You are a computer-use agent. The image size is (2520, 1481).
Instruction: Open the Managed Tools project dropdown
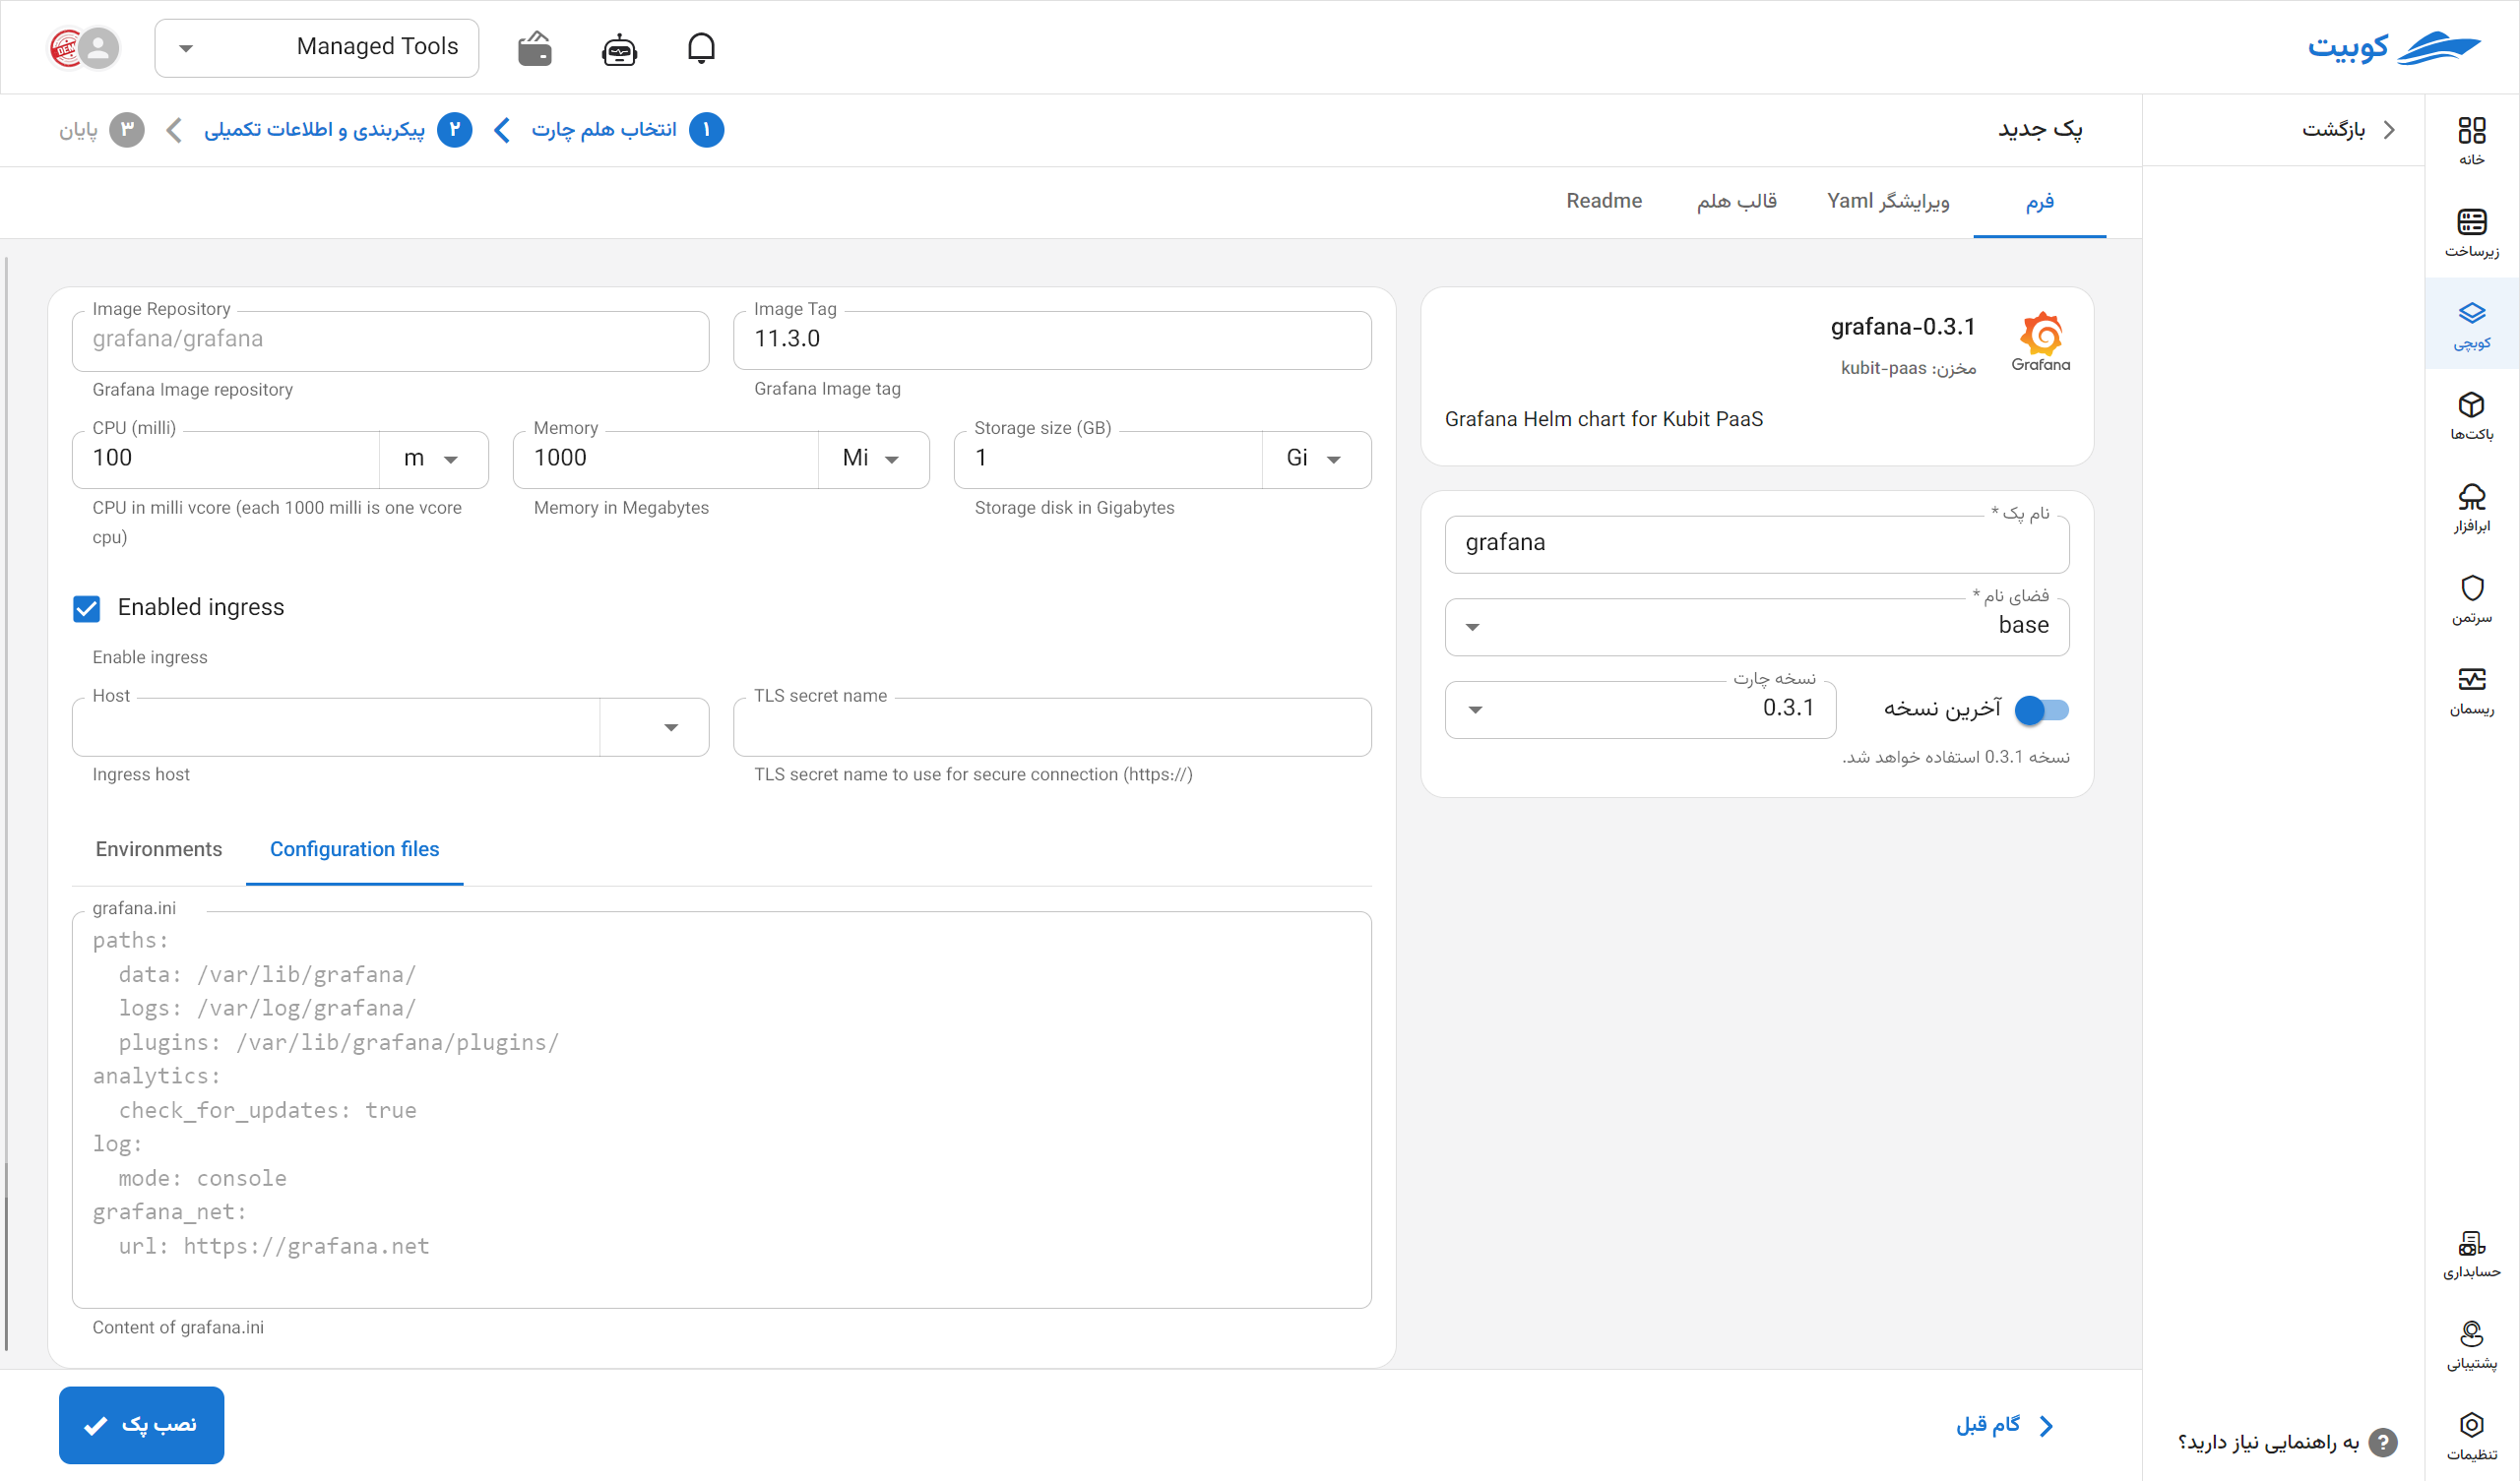click(316, 48)
